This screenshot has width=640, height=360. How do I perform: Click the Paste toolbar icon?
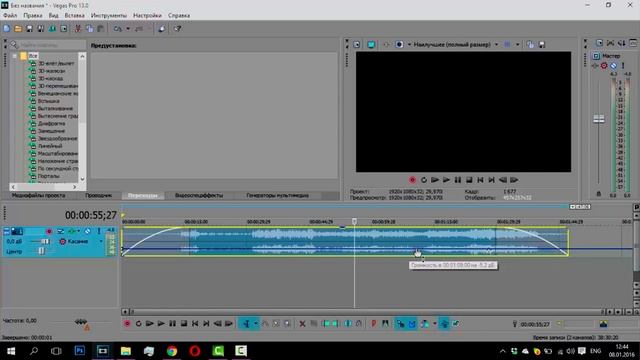(100, 29)
